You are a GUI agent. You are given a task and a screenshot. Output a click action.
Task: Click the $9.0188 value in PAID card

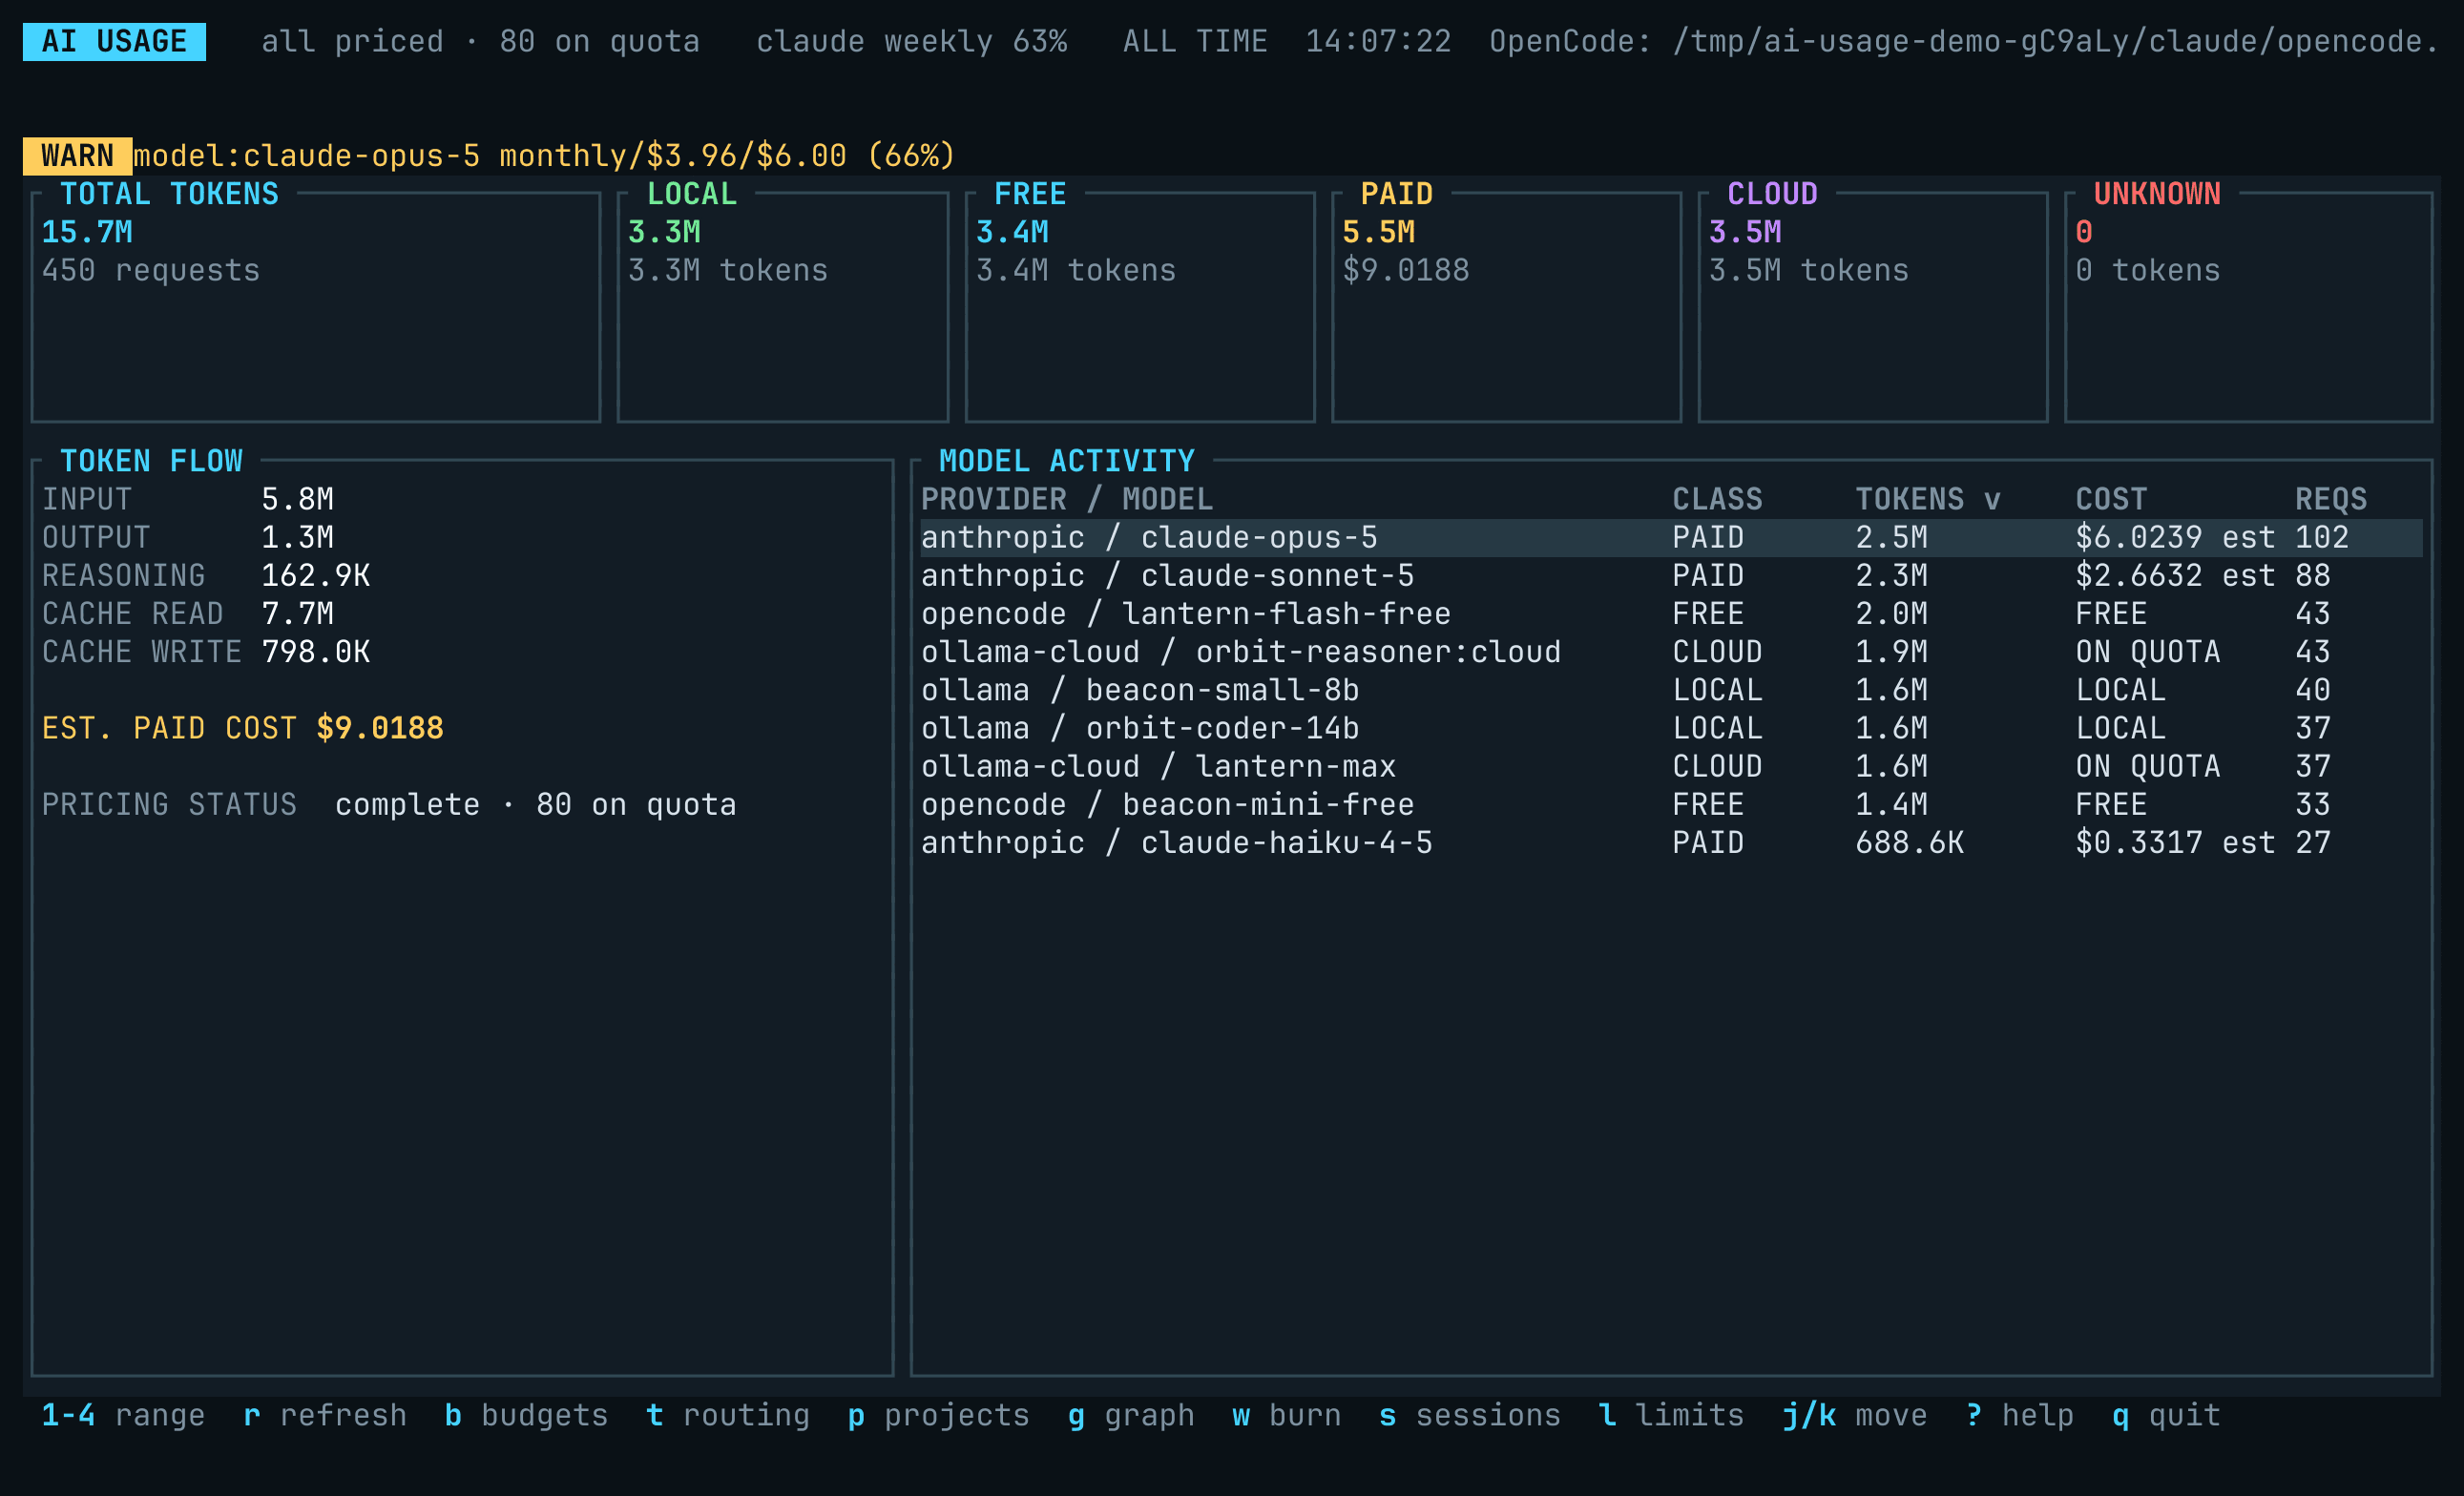[x=1405, y=270]
